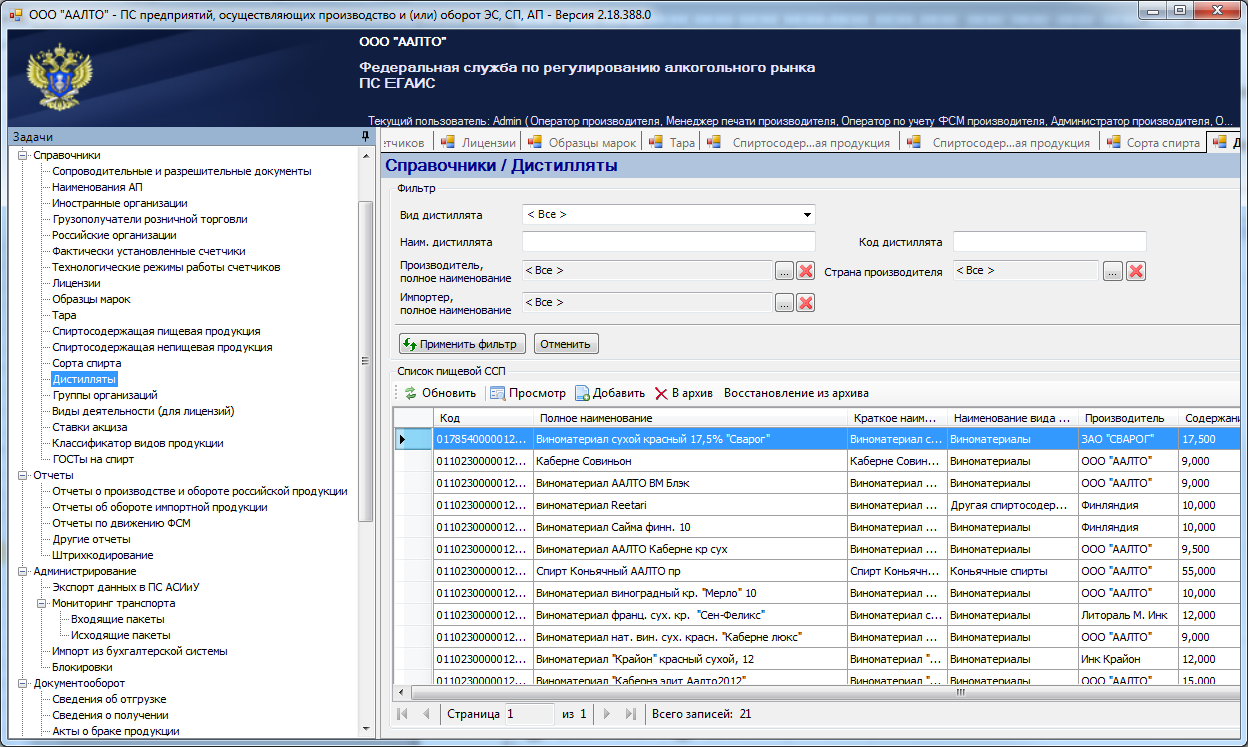
Task: Open Сопроводительные и разрешительные документы item
Action: [182, 171]
